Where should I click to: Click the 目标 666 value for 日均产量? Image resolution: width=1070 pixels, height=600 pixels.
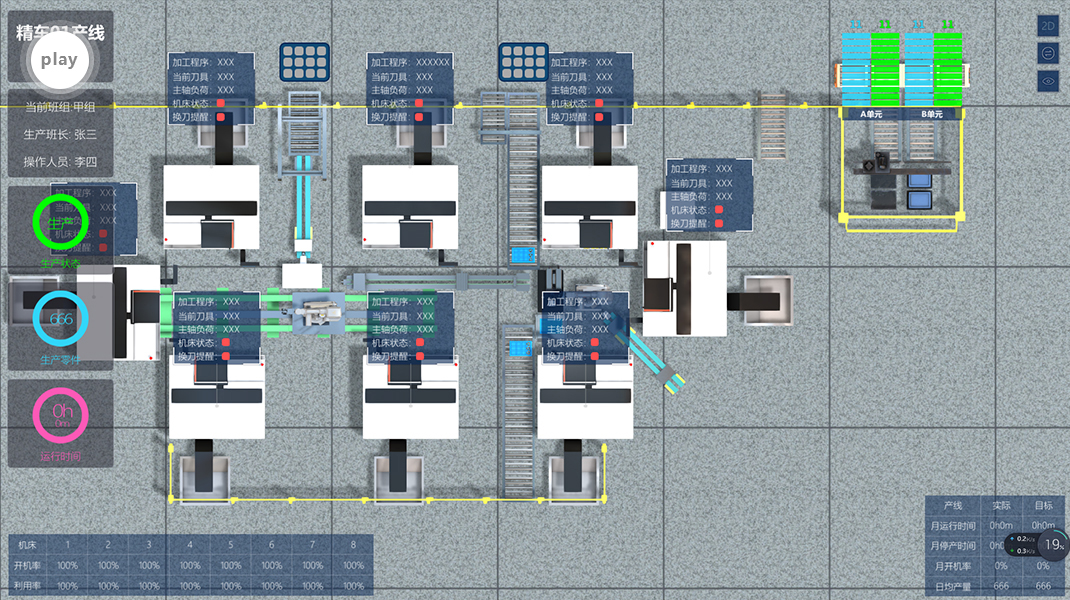pyautogui.click(x=1043, y=586)
